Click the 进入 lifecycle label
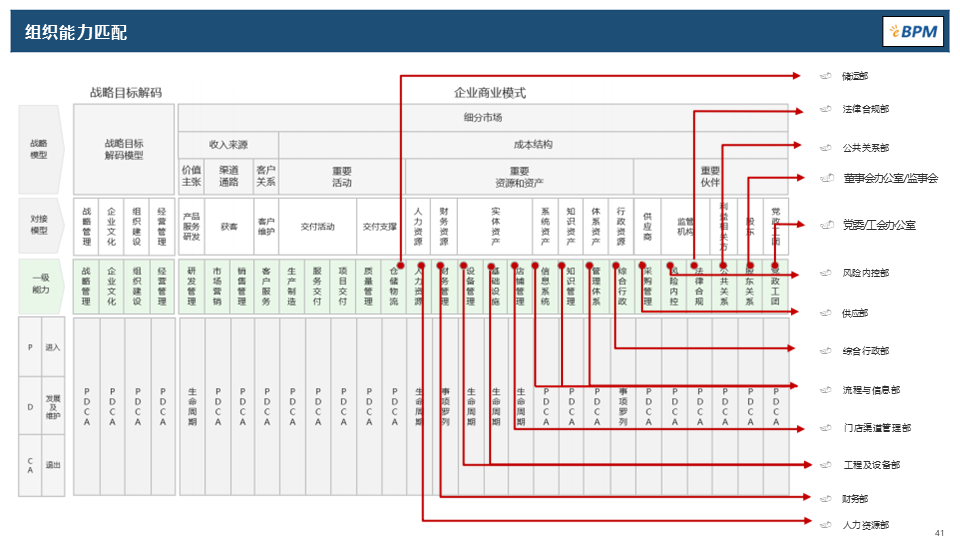Image resolution: width=960 pixels, height=540 pixels. click(53, 347)
